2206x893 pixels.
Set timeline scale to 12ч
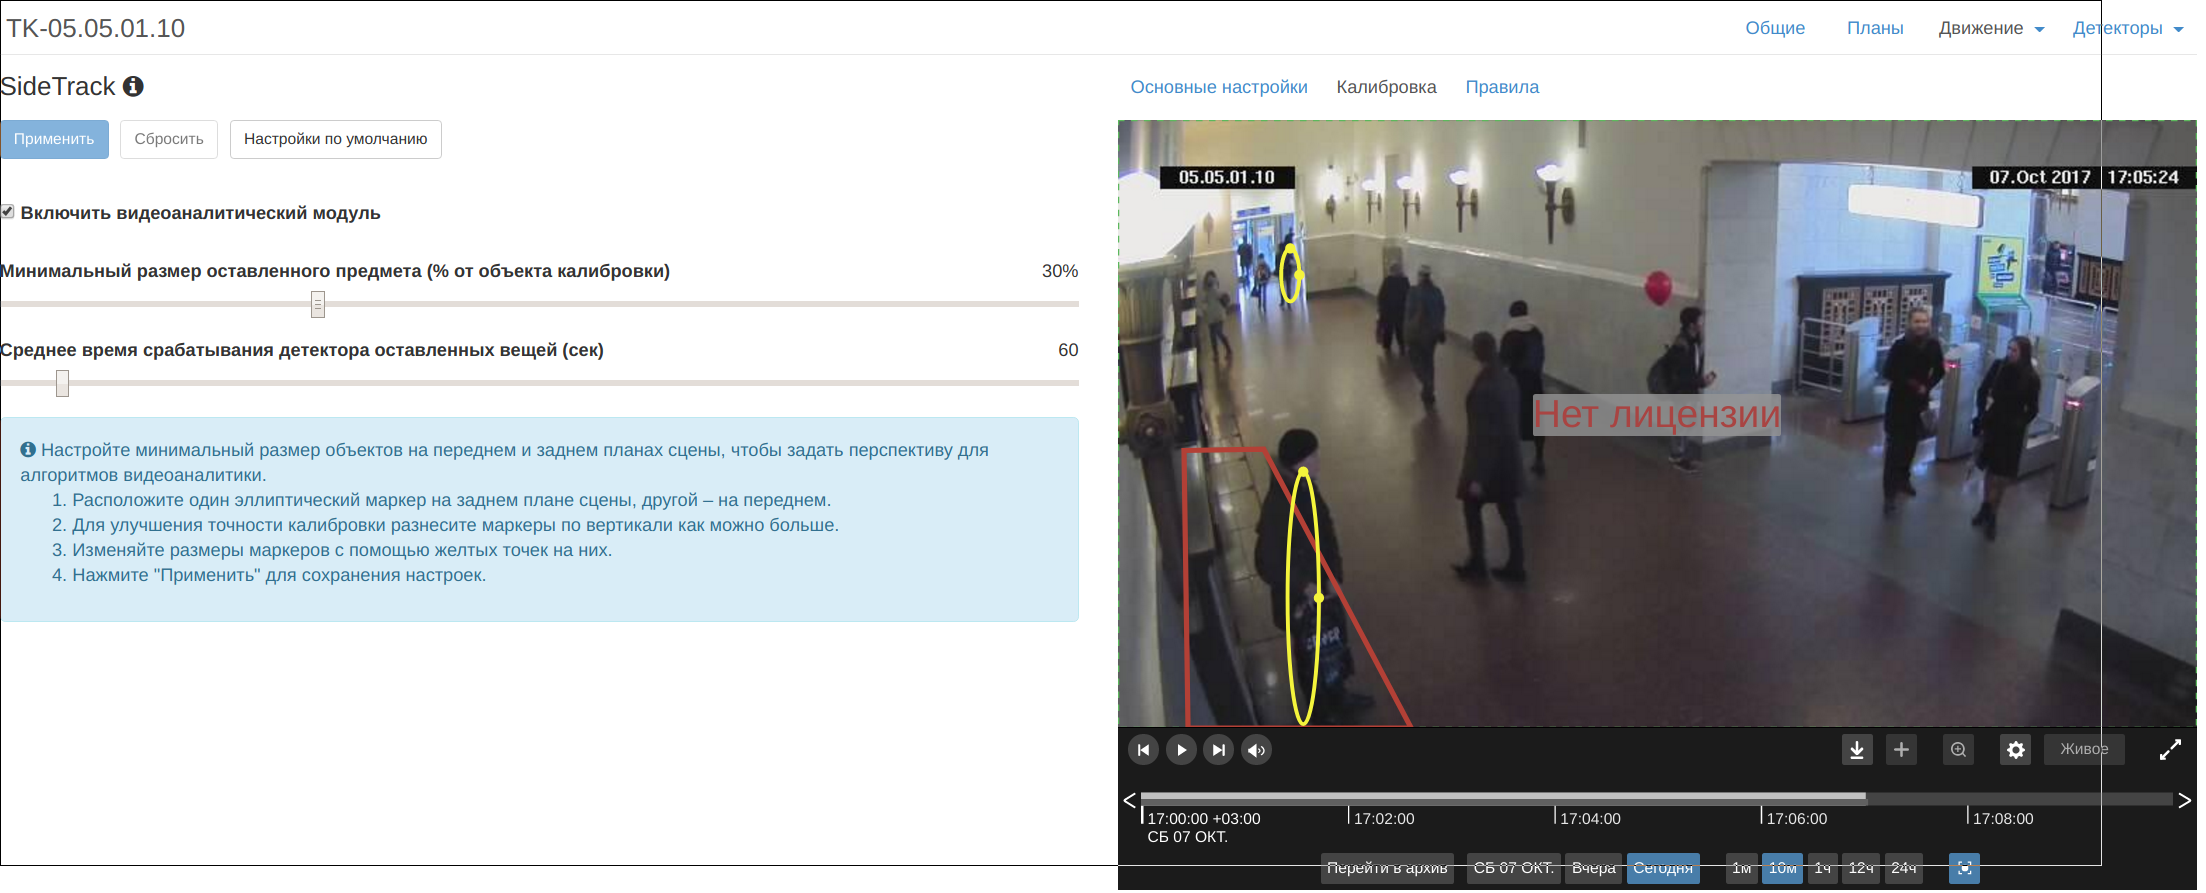1861,868
